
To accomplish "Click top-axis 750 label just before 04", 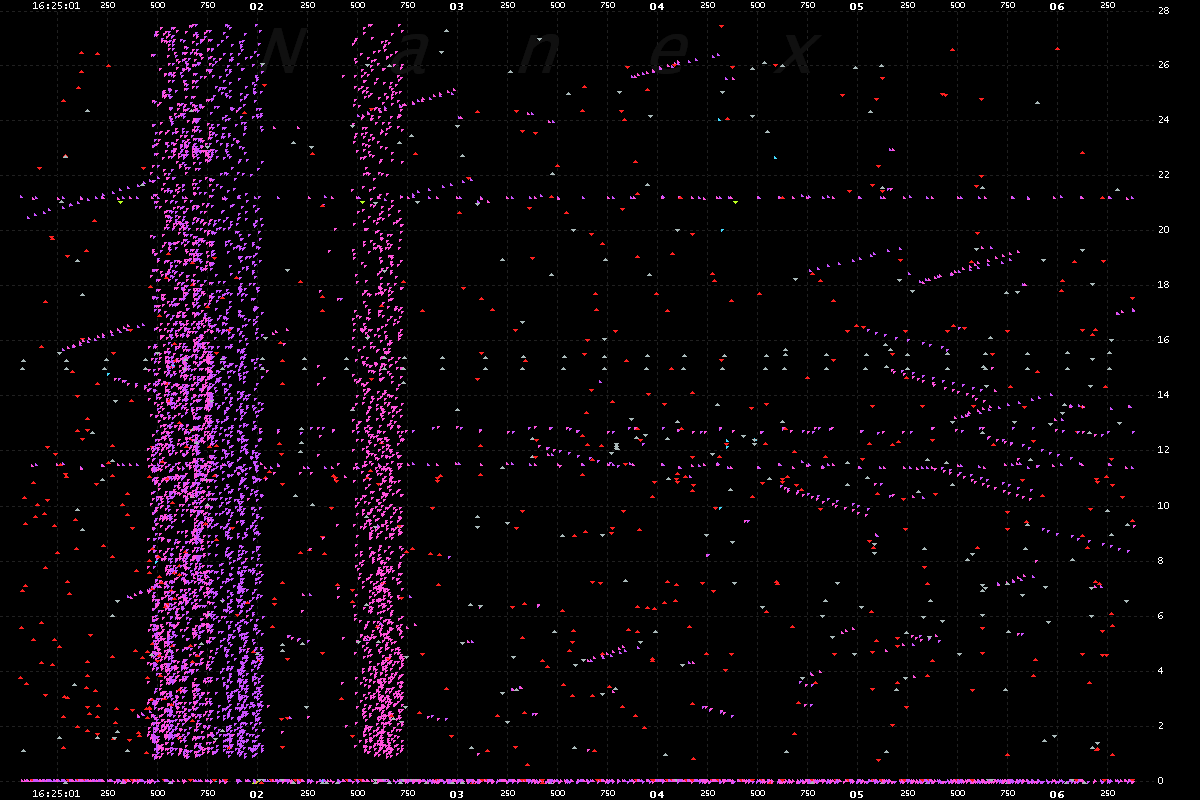I will (607, 6).
